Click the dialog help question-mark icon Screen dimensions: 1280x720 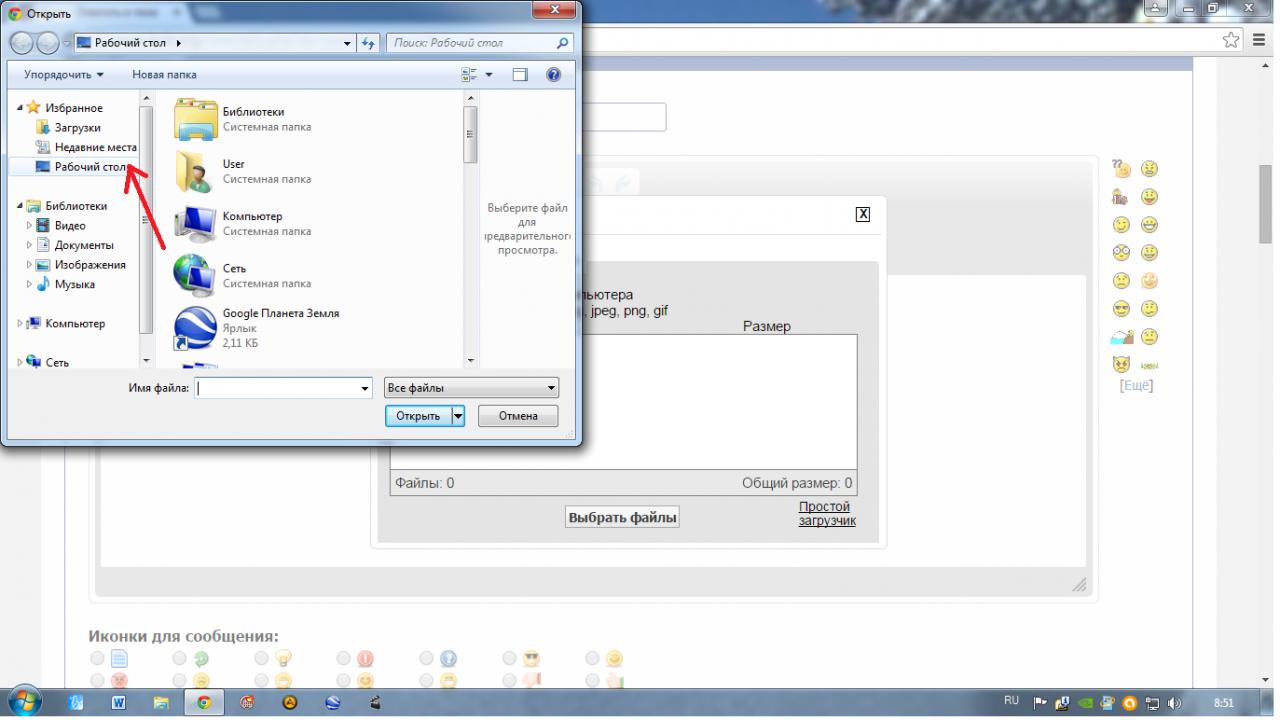(553, 75)
